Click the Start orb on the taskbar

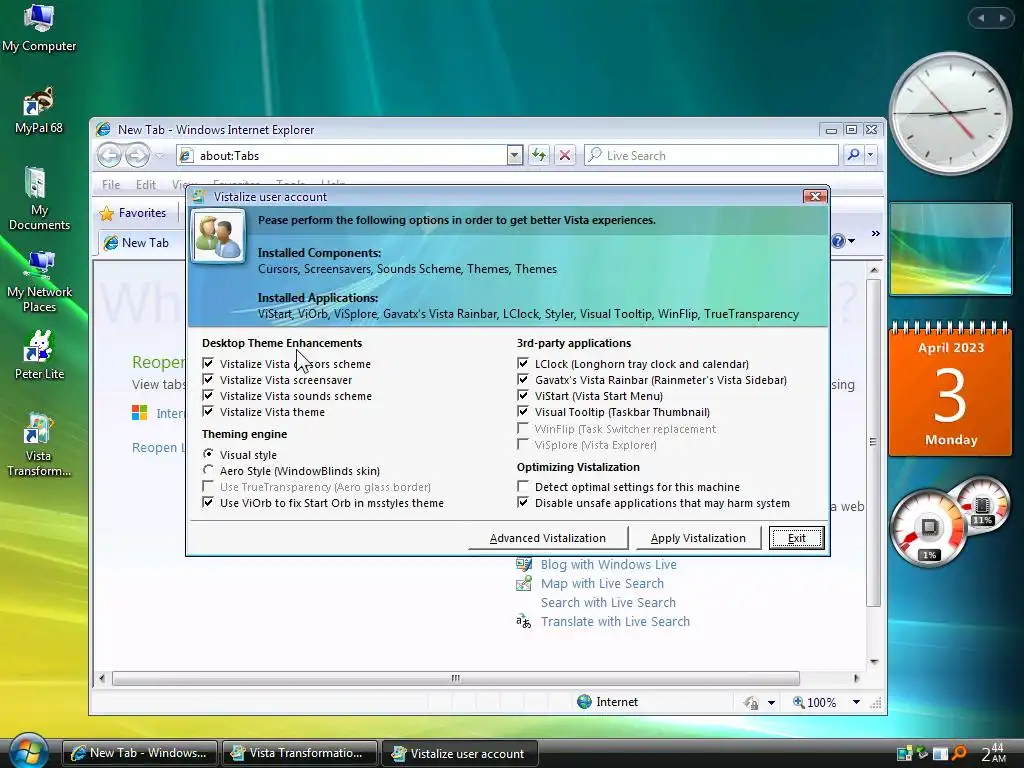[x=27, y=750]
